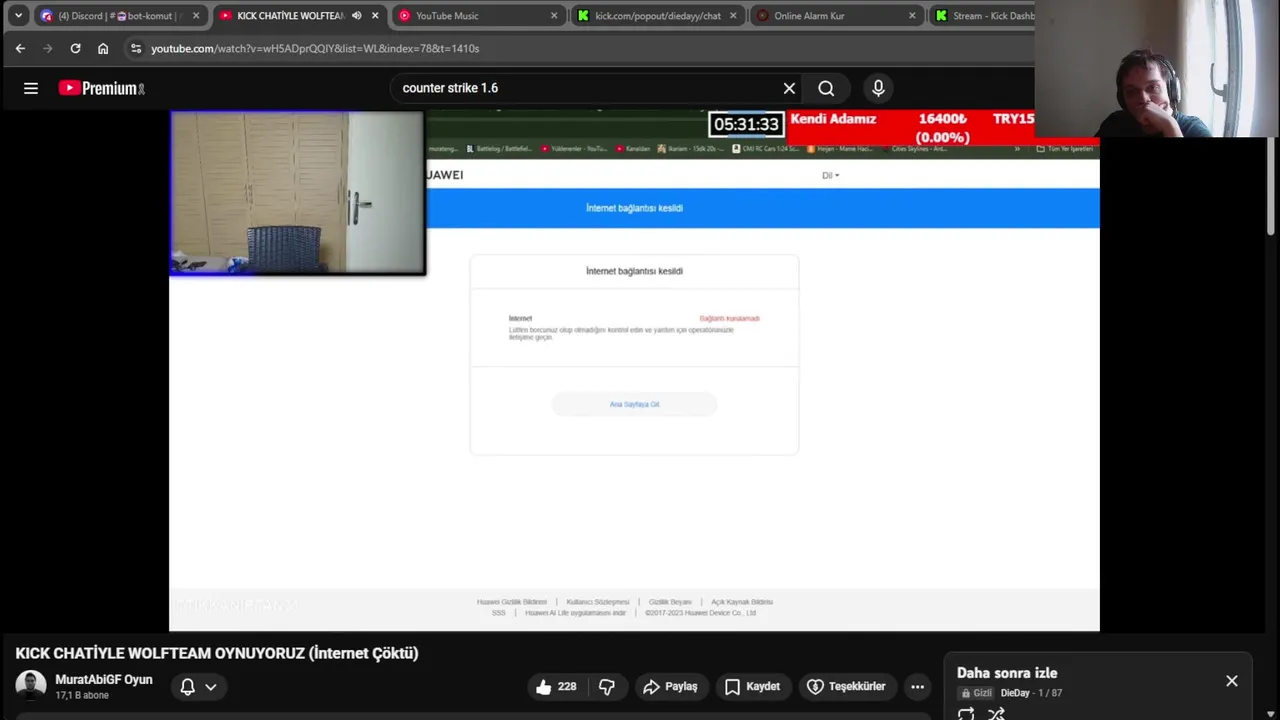Open notification bell options for channel
The image size is (1280, 720).
pyautogui.click(x=198, y=687)
